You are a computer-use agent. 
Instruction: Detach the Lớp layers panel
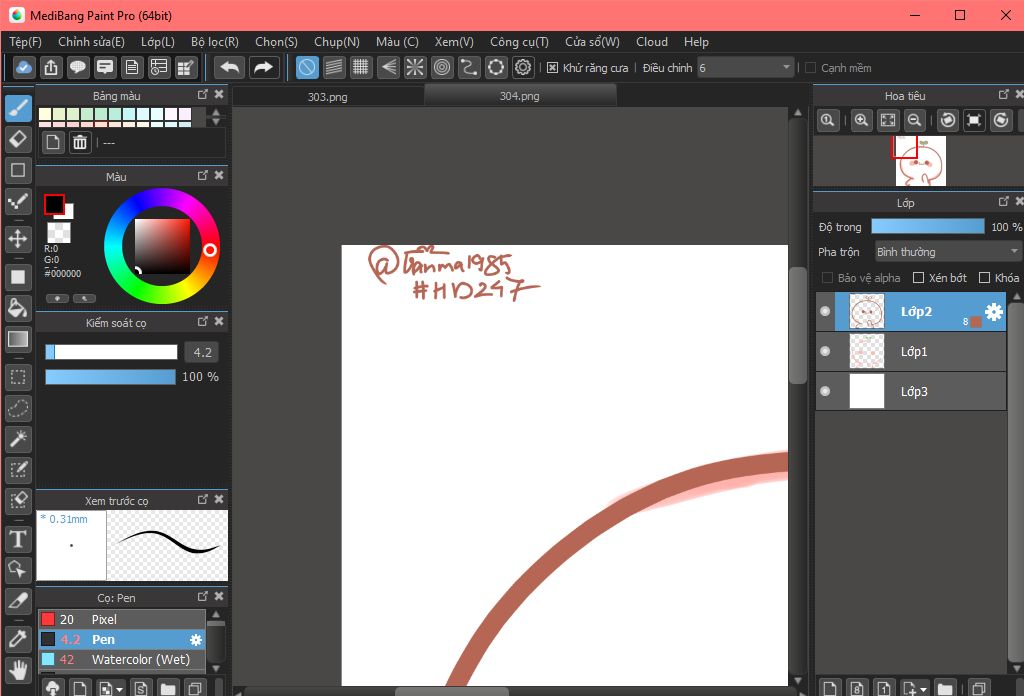click(x=1004, y=202)
